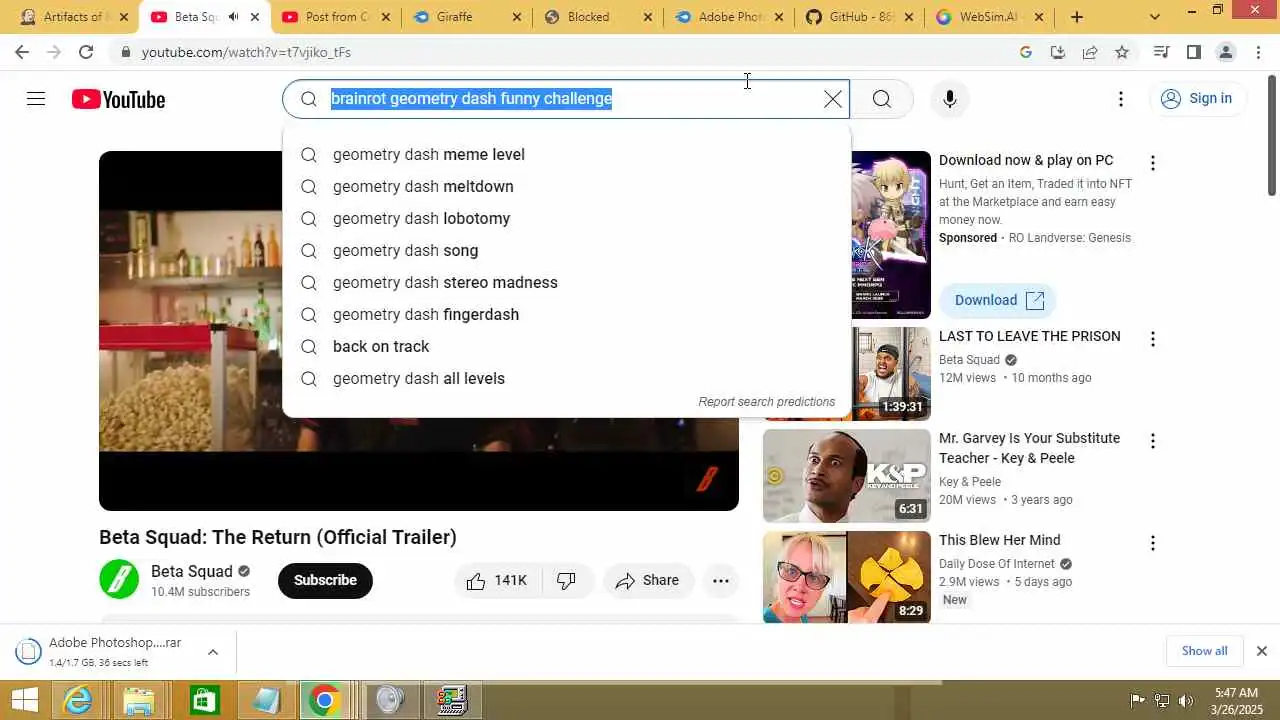Mute the Beta Squad tab audio icon
Viewport: 1280px width, 720px height.
(233, 17)
